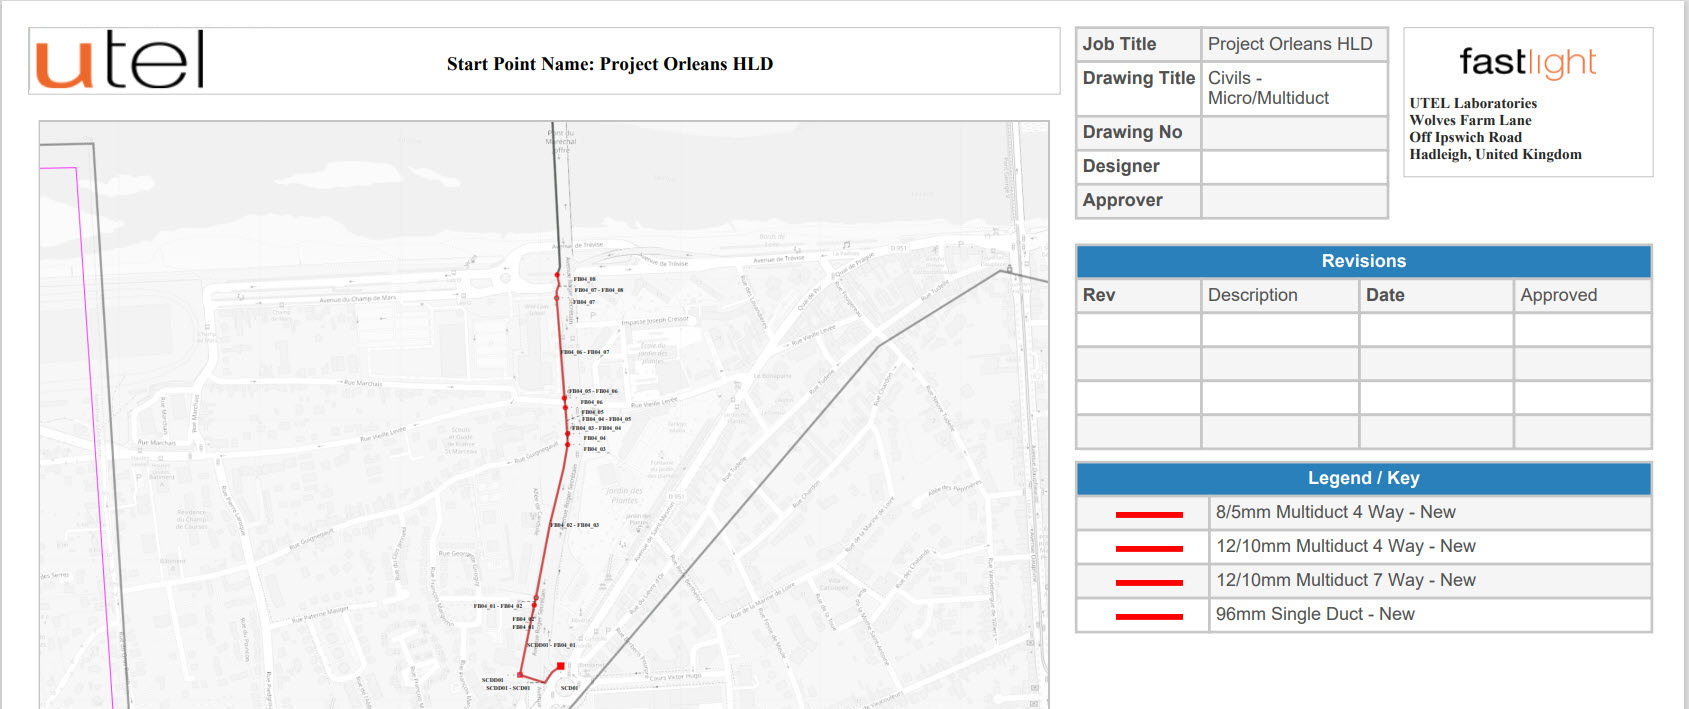1689x709 pixels.
Task: Click the Legend / Key header
Action: pyautogui.click(x=1363, y=478)
